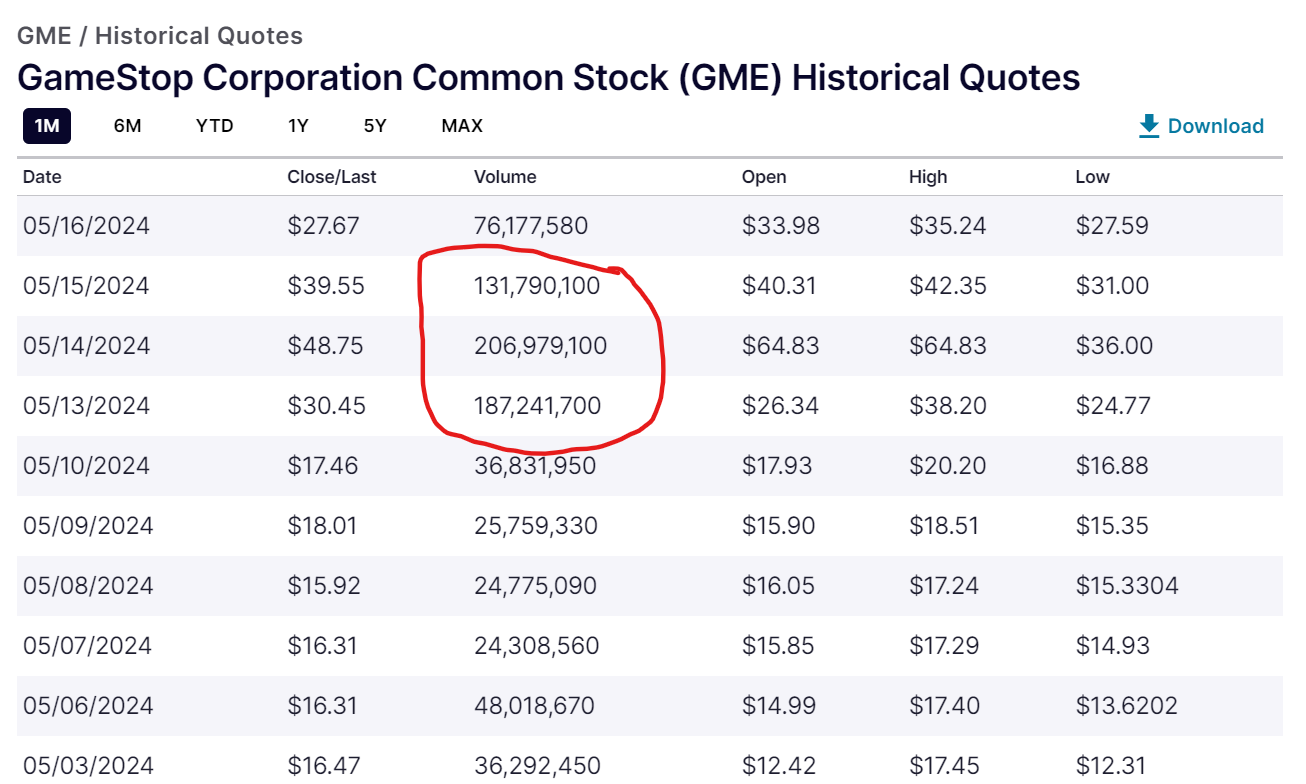Switch to the 5Y range tab
1306x784 pixels.
pos(375,126)
